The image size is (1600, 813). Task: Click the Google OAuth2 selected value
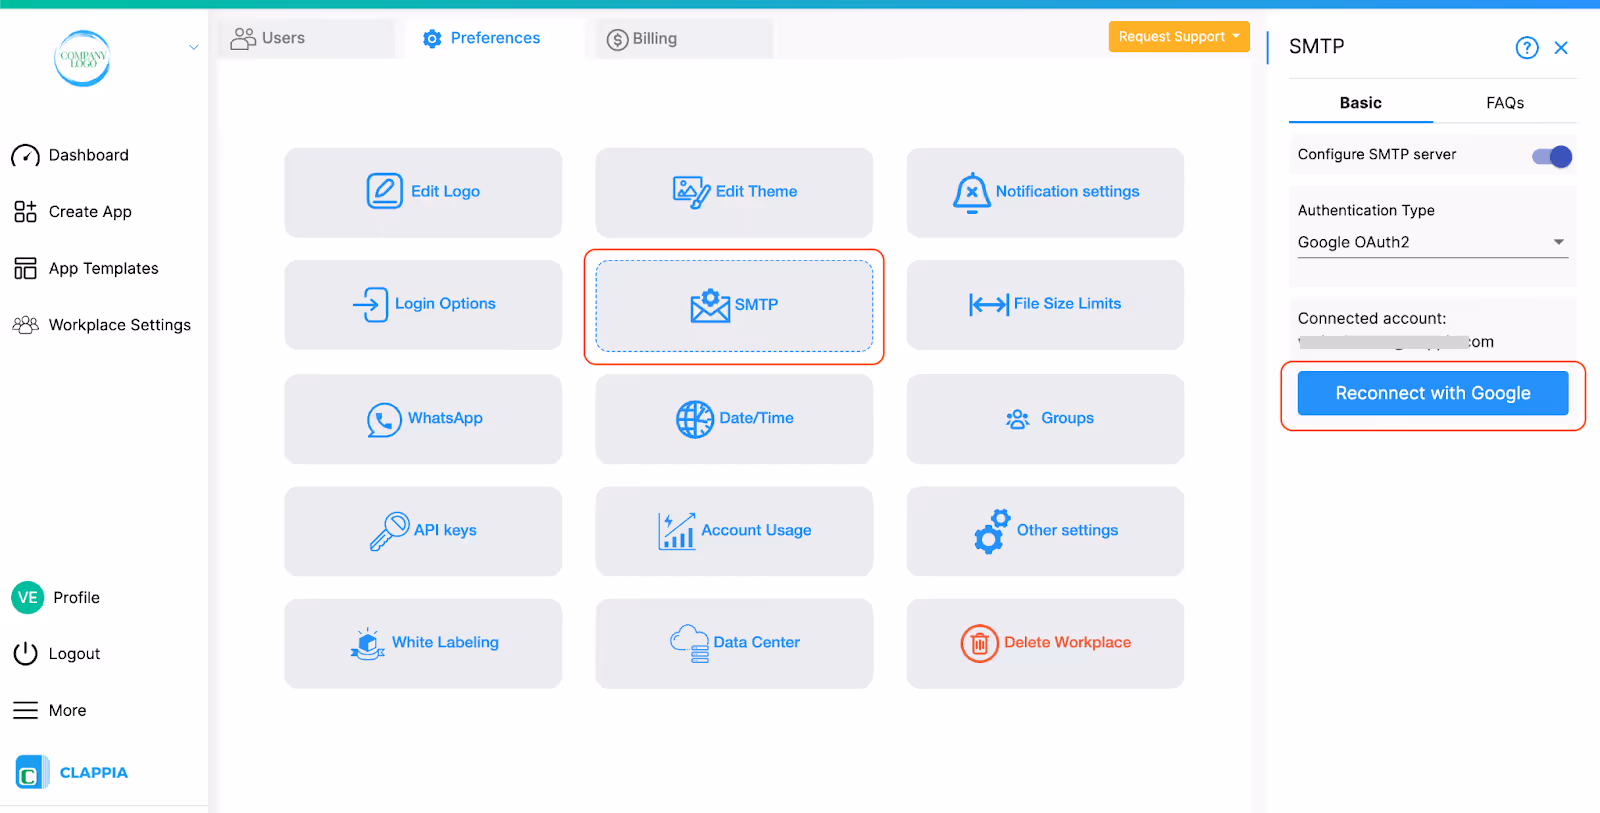(1354, 242)
